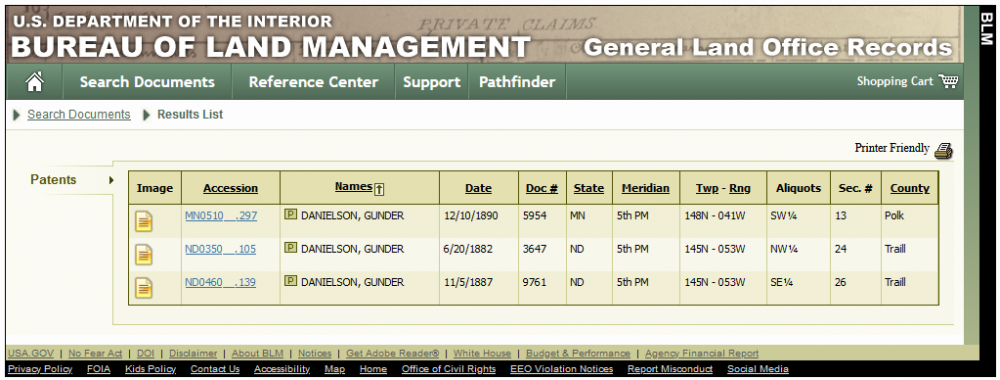Open the Contact Us link
1000x380 pixels.
coord(215,369)
